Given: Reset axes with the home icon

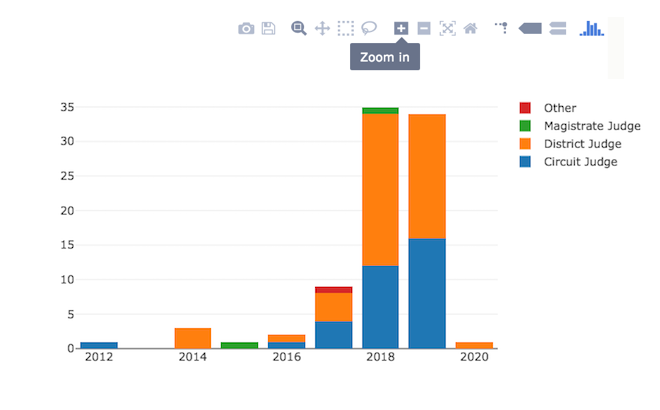Looking at the screenshot, I should point(471,29).
